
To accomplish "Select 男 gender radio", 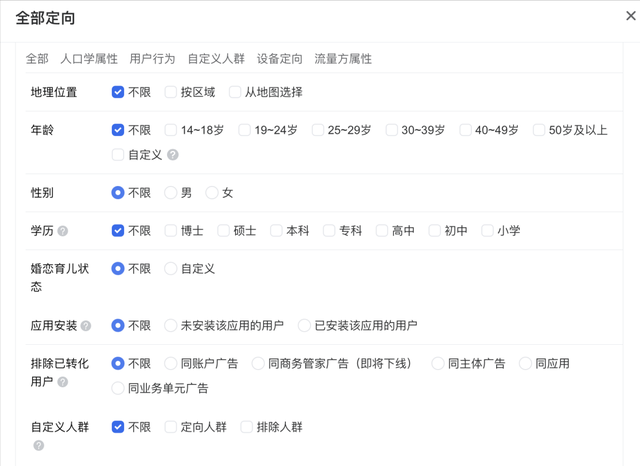I will 171,193.
